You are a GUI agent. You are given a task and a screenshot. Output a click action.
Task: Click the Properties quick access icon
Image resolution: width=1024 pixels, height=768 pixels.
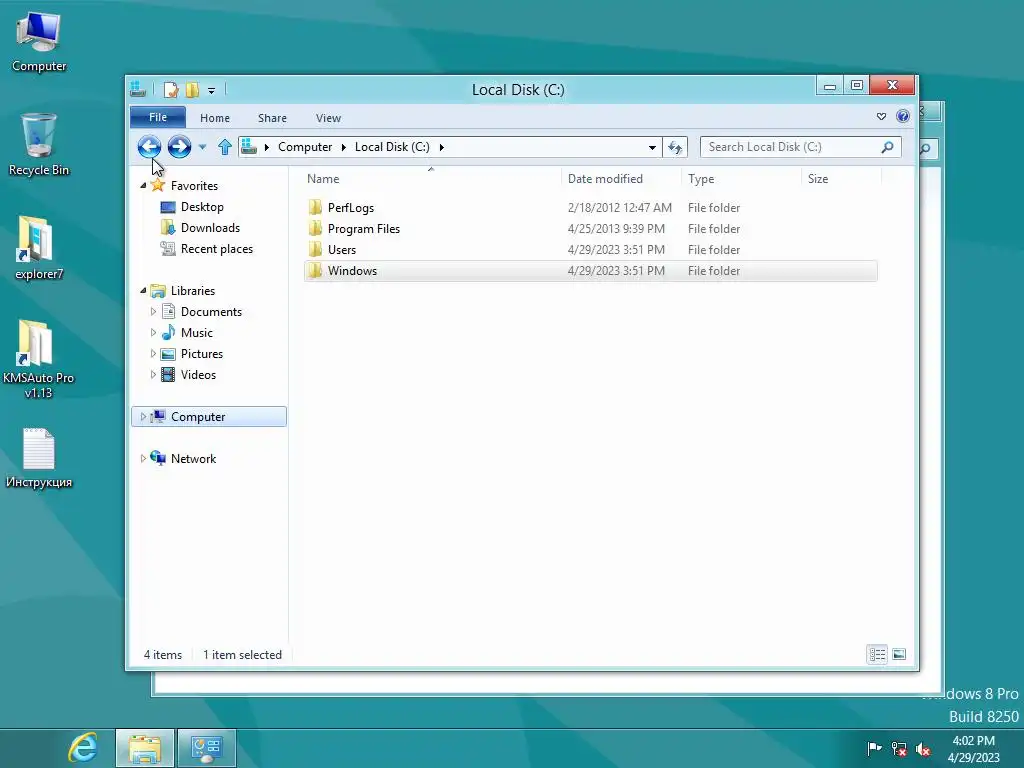pyautogui.click(x=171, y=89)
